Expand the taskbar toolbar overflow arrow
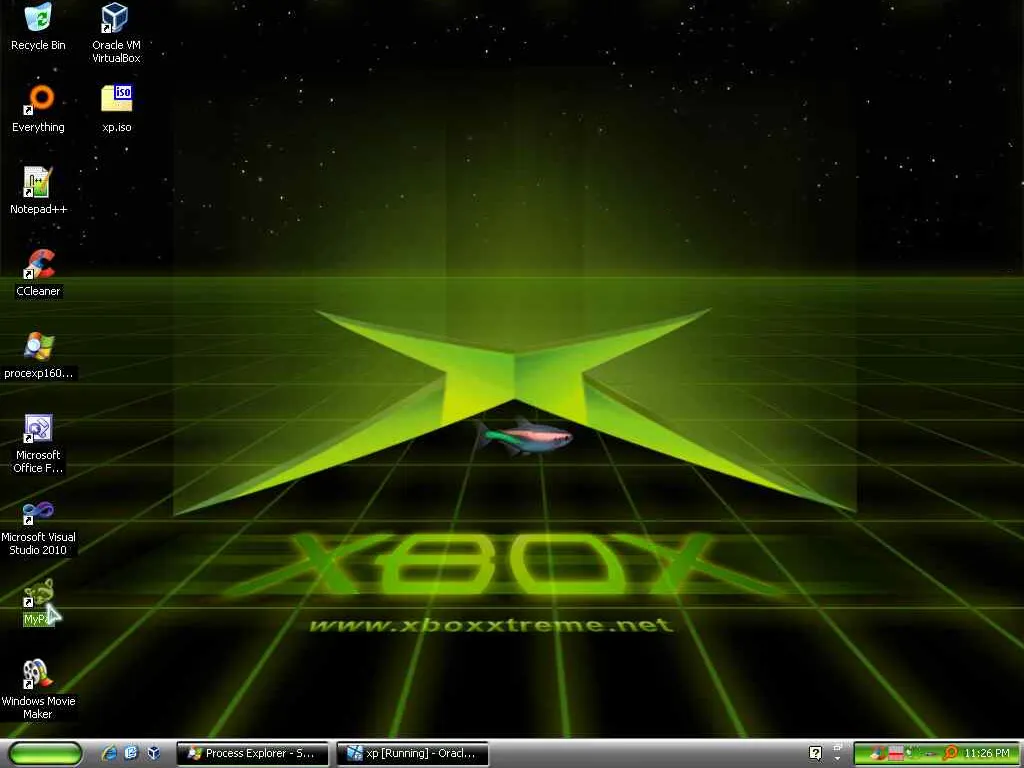 pos(837,759)
